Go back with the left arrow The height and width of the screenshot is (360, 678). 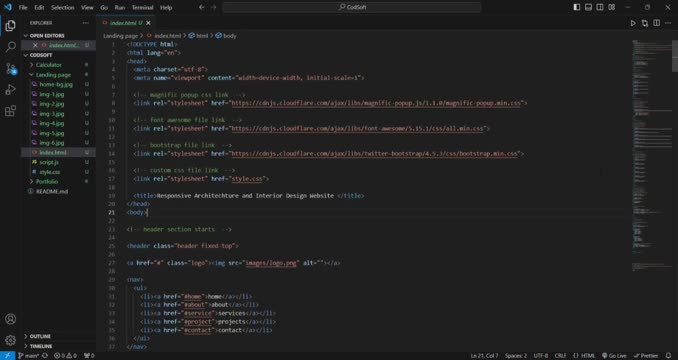tap(202, 7)
